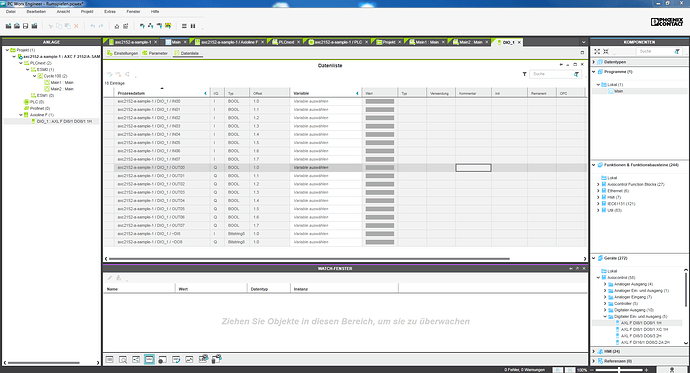690x373 pixels.
Task: Click the Suche field in Komponenten panel
Action: [655, 51]
